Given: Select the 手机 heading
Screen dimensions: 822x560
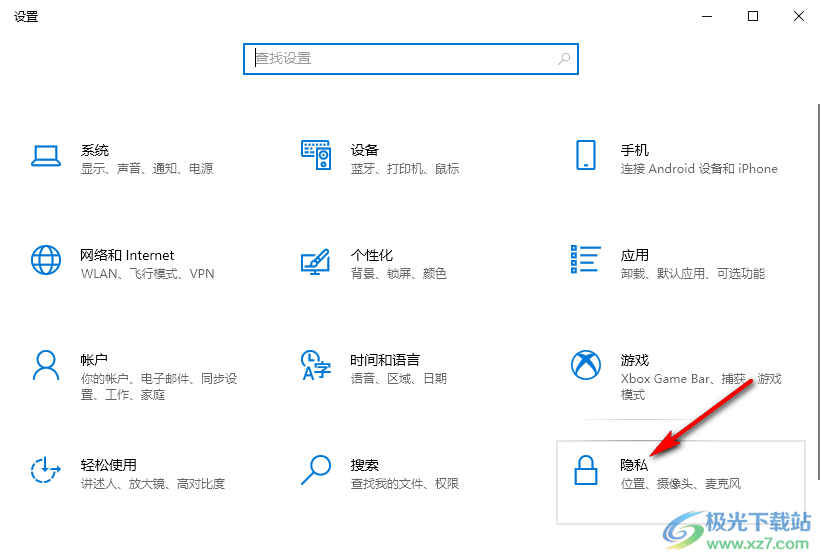Looking at the screenshot, I should [x=635, y=150].
